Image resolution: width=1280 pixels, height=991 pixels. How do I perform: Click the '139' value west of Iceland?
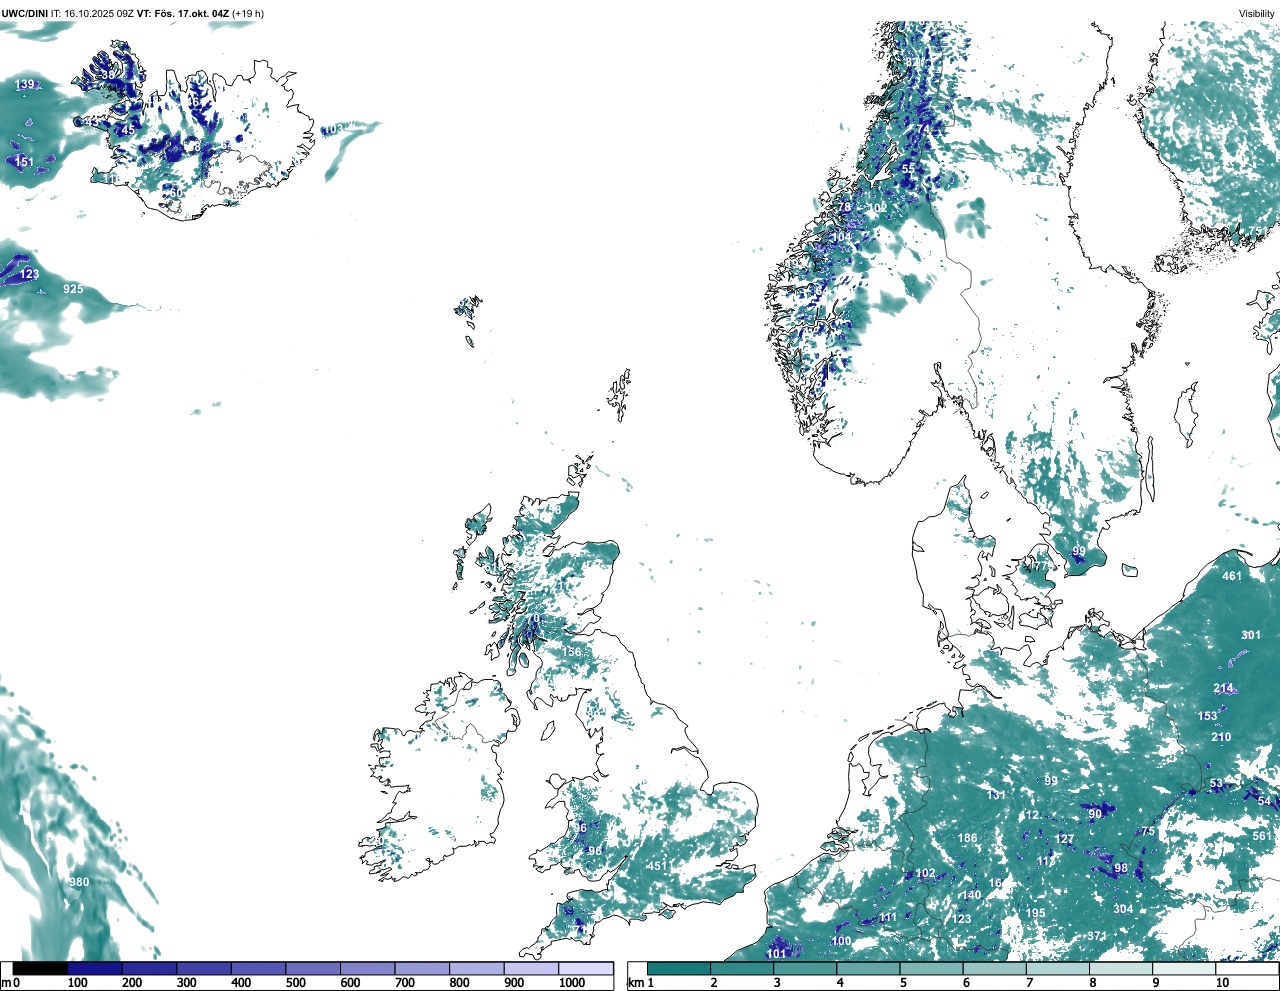point(25,85)
